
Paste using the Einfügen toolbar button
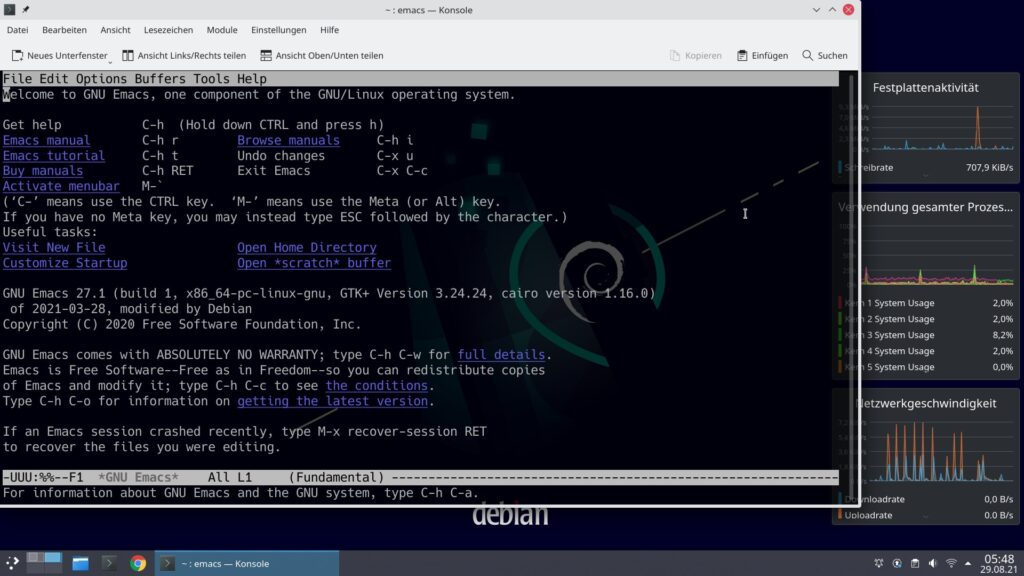(762, 56)
